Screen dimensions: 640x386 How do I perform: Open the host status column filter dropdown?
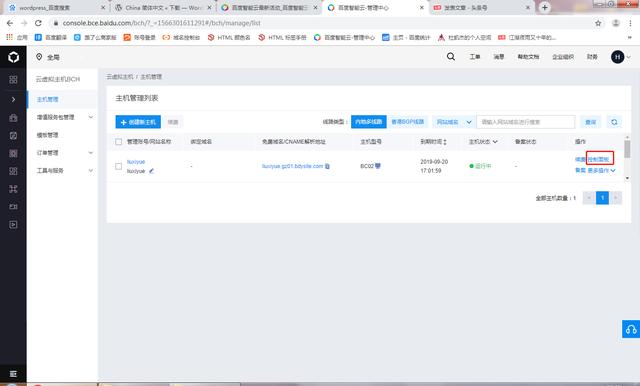pyautogui.click(x=495, y=142)
